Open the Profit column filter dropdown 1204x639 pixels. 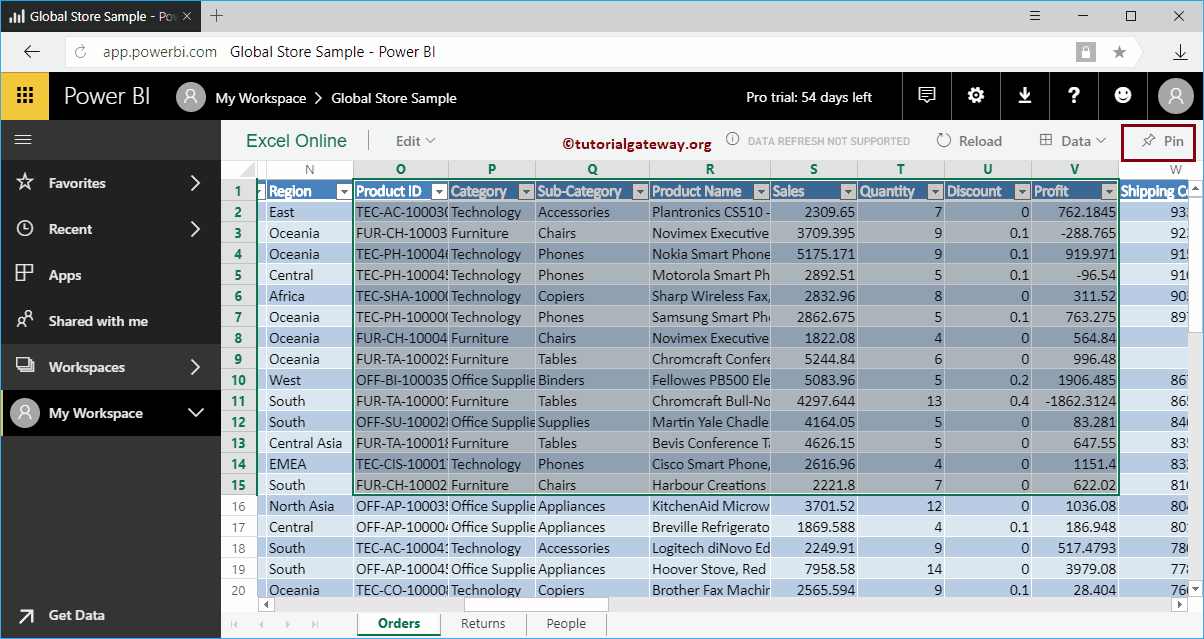tap(1108, 191)
